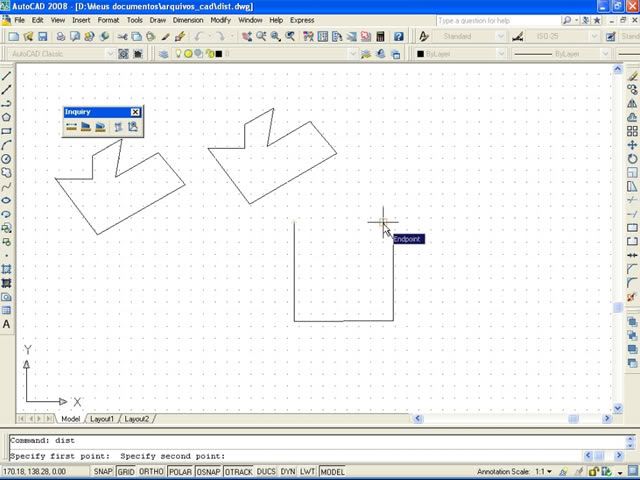
Task: Open the AutoCAD Classic workspace dropdown
Action: (110, 54)
